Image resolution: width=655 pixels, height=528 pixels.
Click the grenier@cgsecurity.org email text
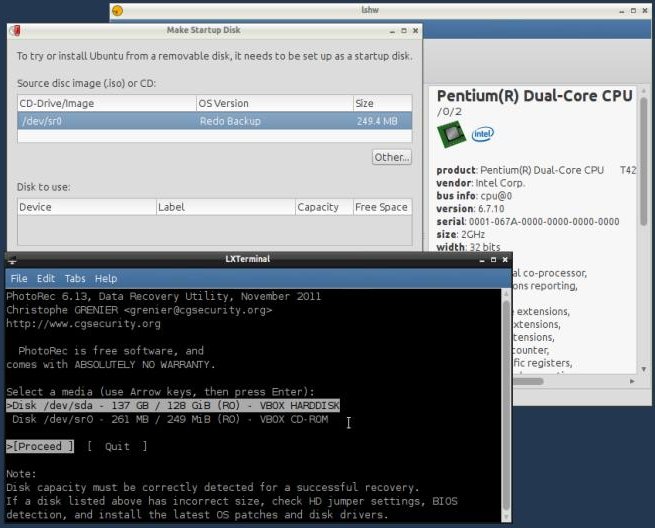198,310
